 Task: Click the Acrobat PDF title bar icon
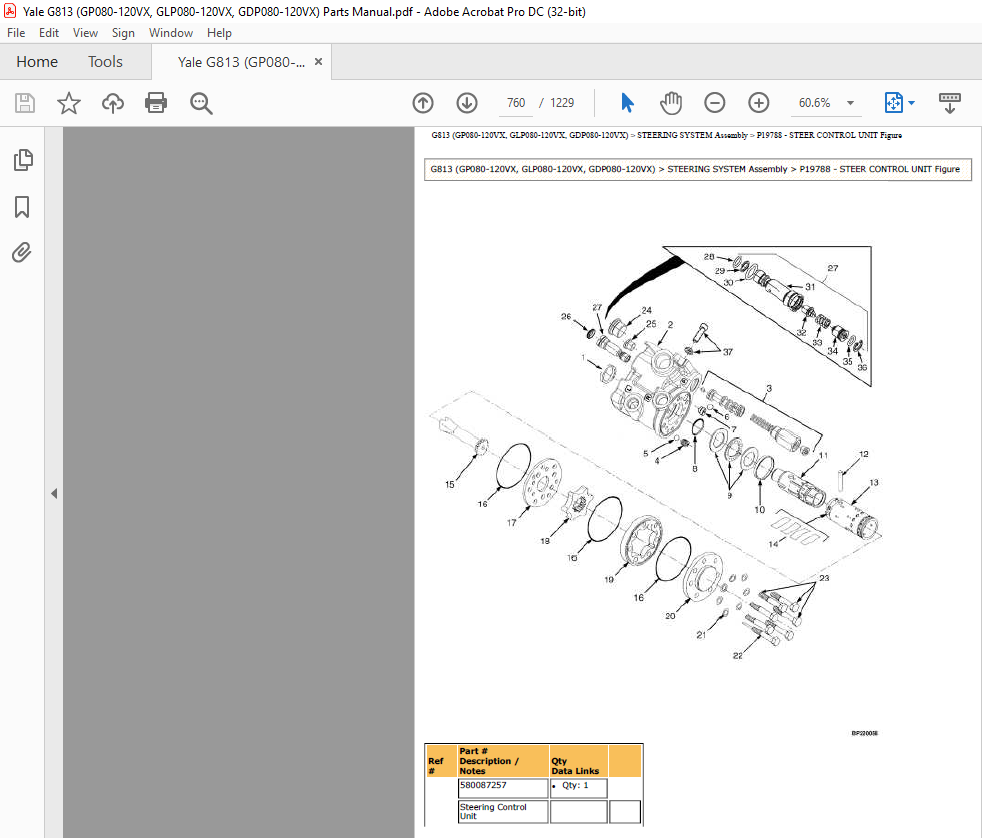pyautogui.click(x=10, y=11)
